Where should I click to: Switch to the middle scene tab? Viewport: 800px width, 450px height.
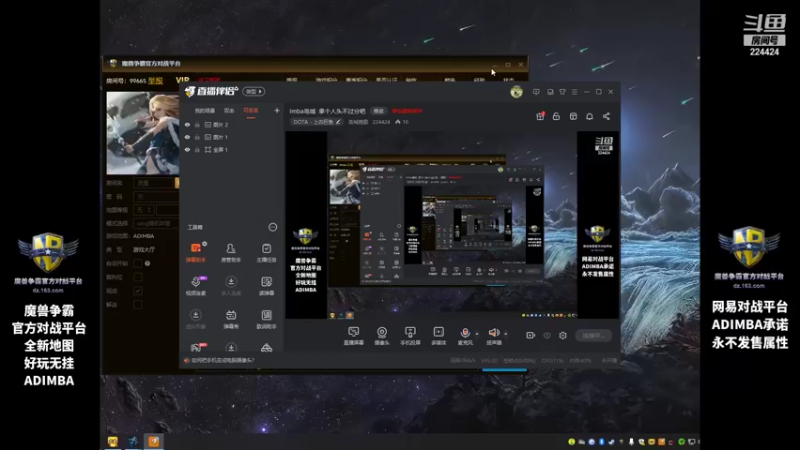pos(229,111)
